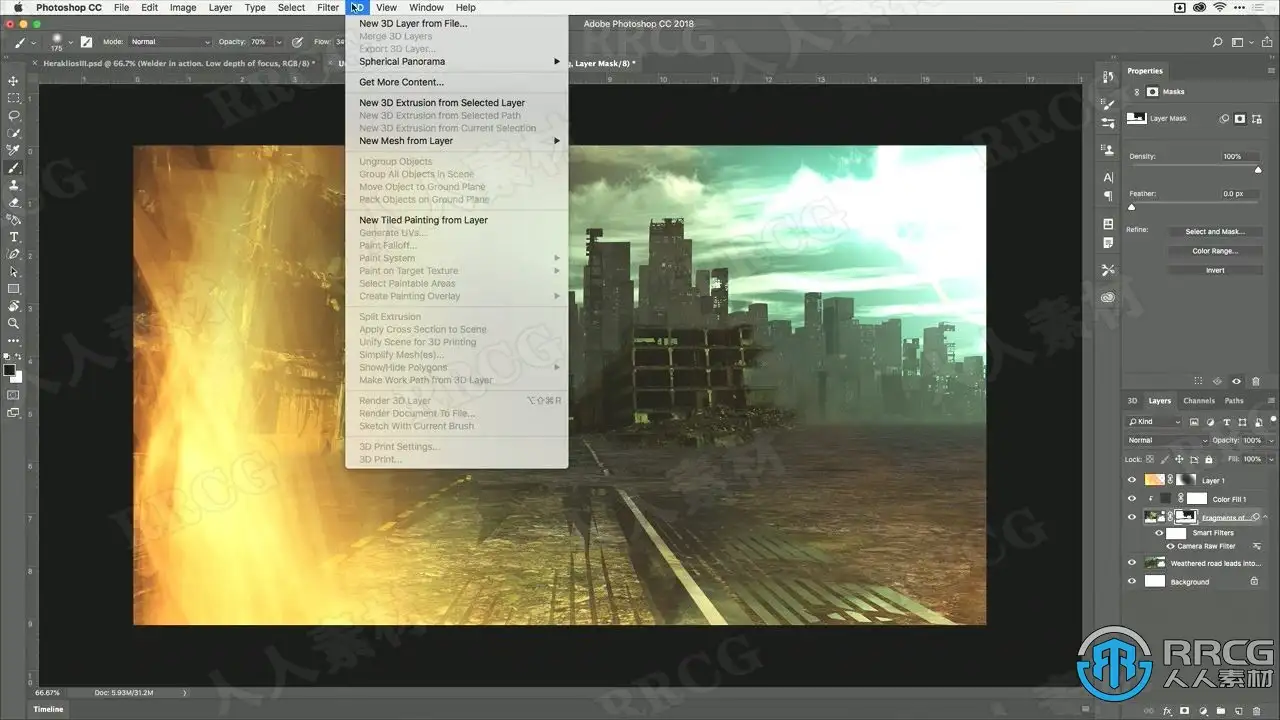Open the brush Mode dropdown
The height and width of the screenshot is (720, 1280).
pos(170,42)
